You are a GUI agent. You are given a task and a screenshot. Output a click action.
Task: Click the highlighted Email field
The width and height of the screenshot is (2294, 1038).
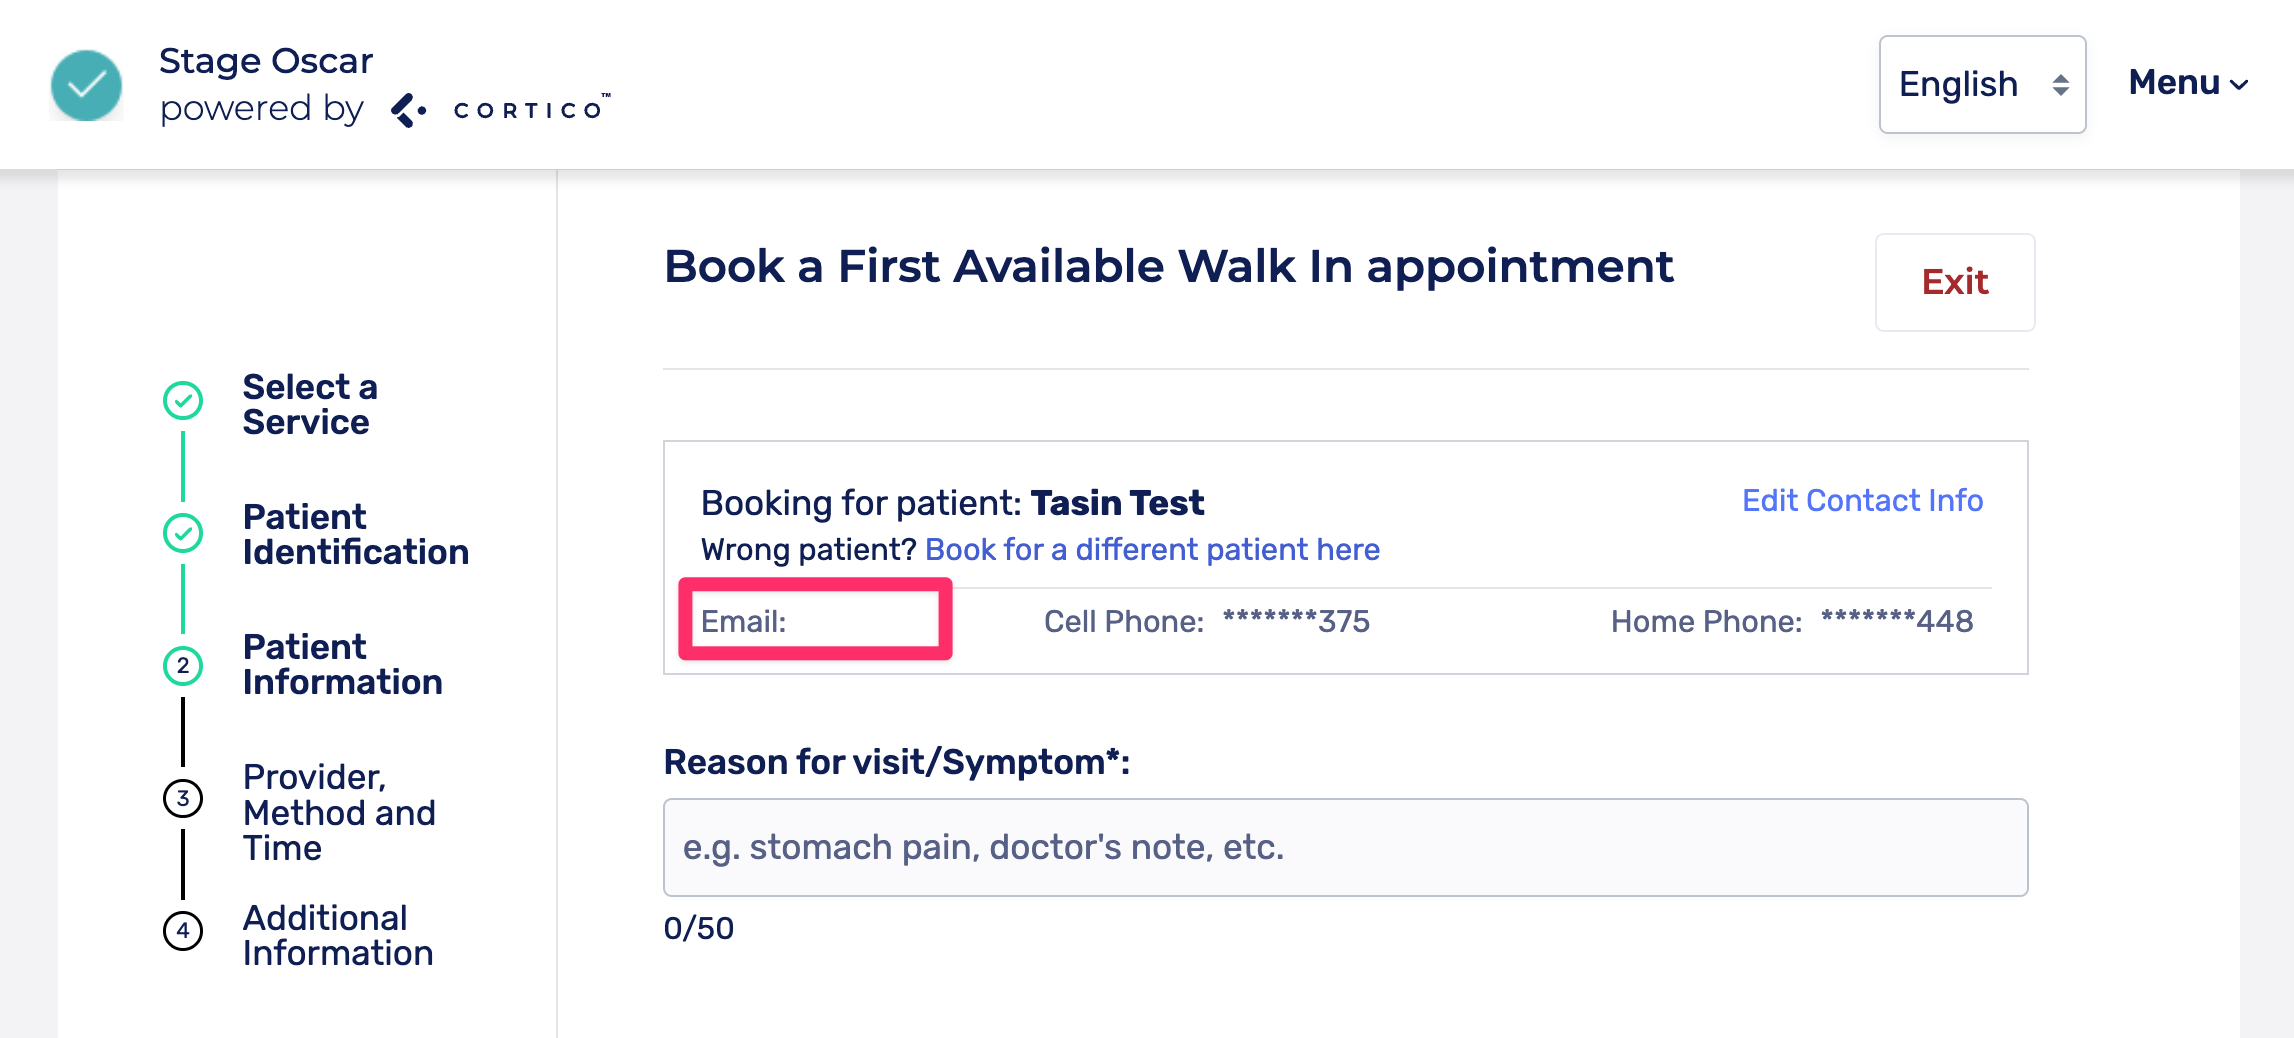(x=815, y=621)
